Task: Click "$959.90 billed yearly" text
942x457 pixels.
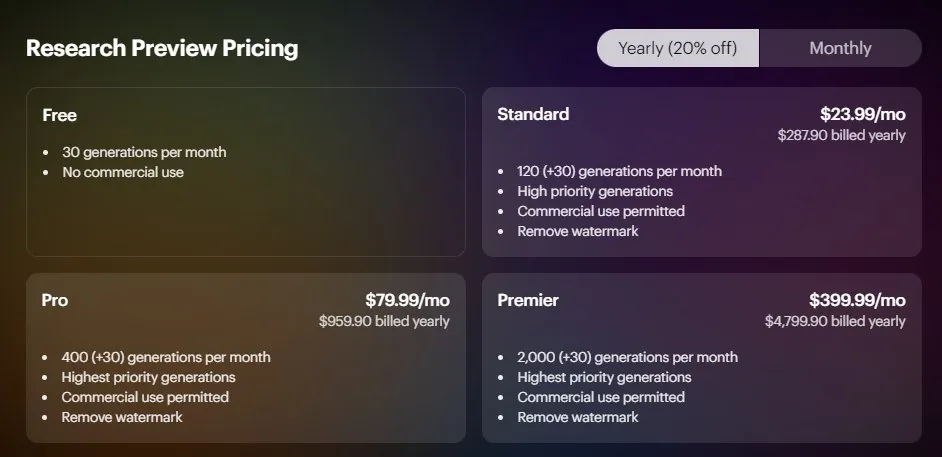Action: (384, 321)
